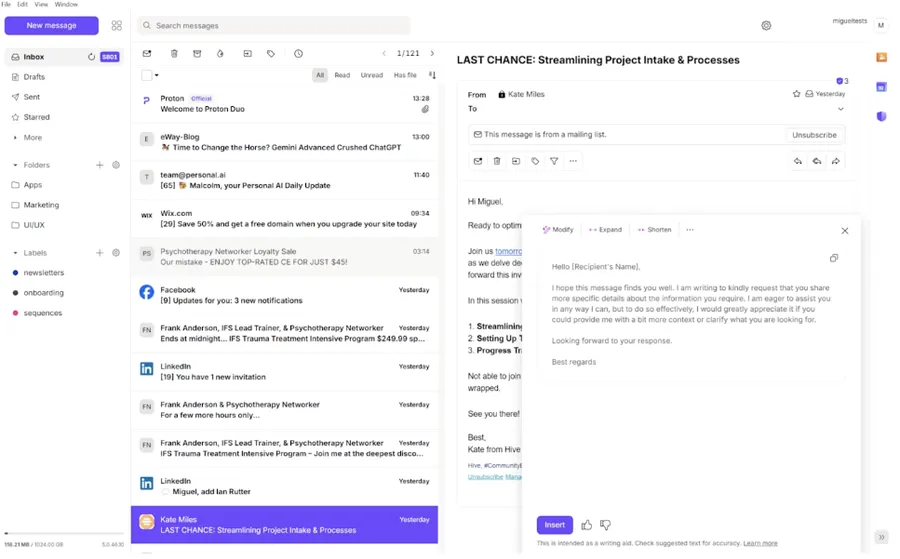Expand the More item in sidebar
900x559 pixels.
point(33,137)
